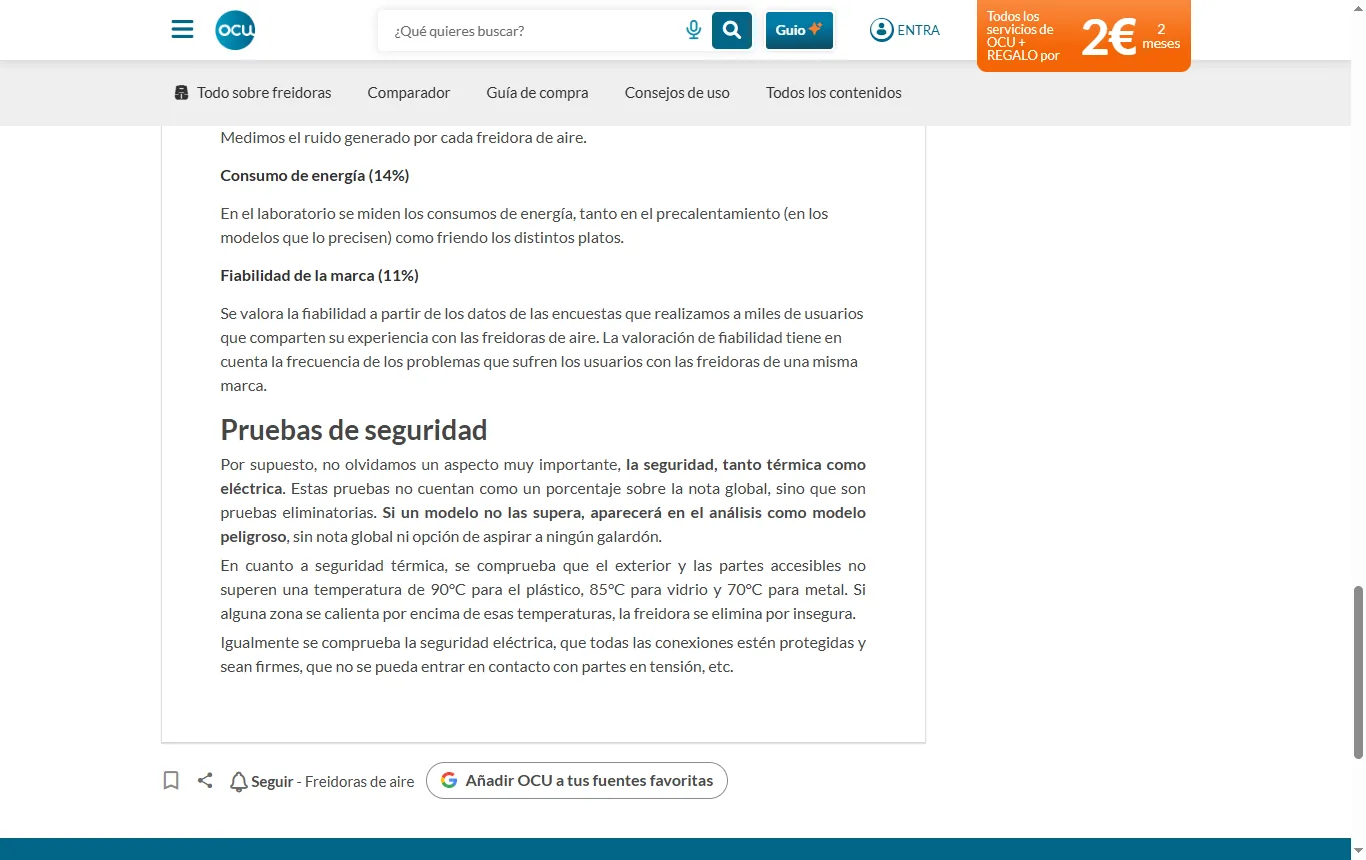
Task: Go to Comparador tab
Action: point(409,93)
